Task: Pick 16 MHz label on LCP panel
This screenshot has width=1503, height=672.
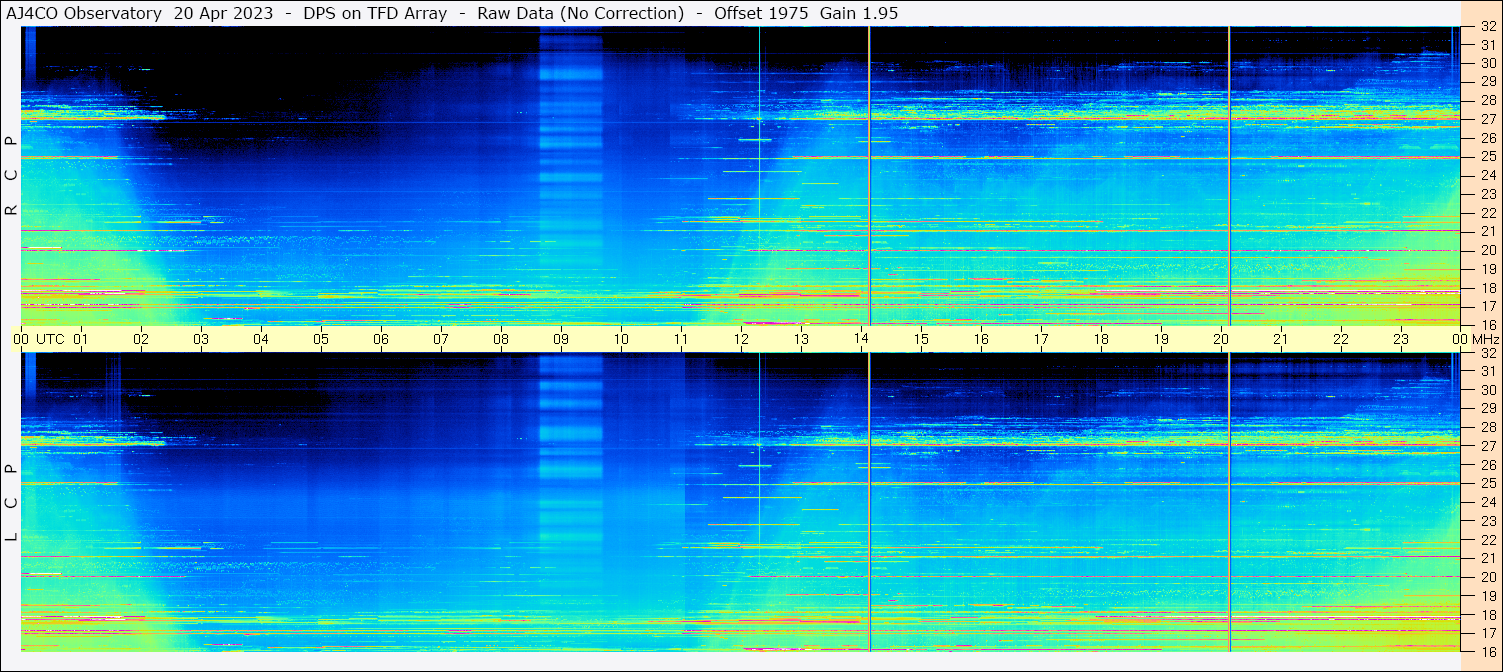Action: coord(1488,652)
